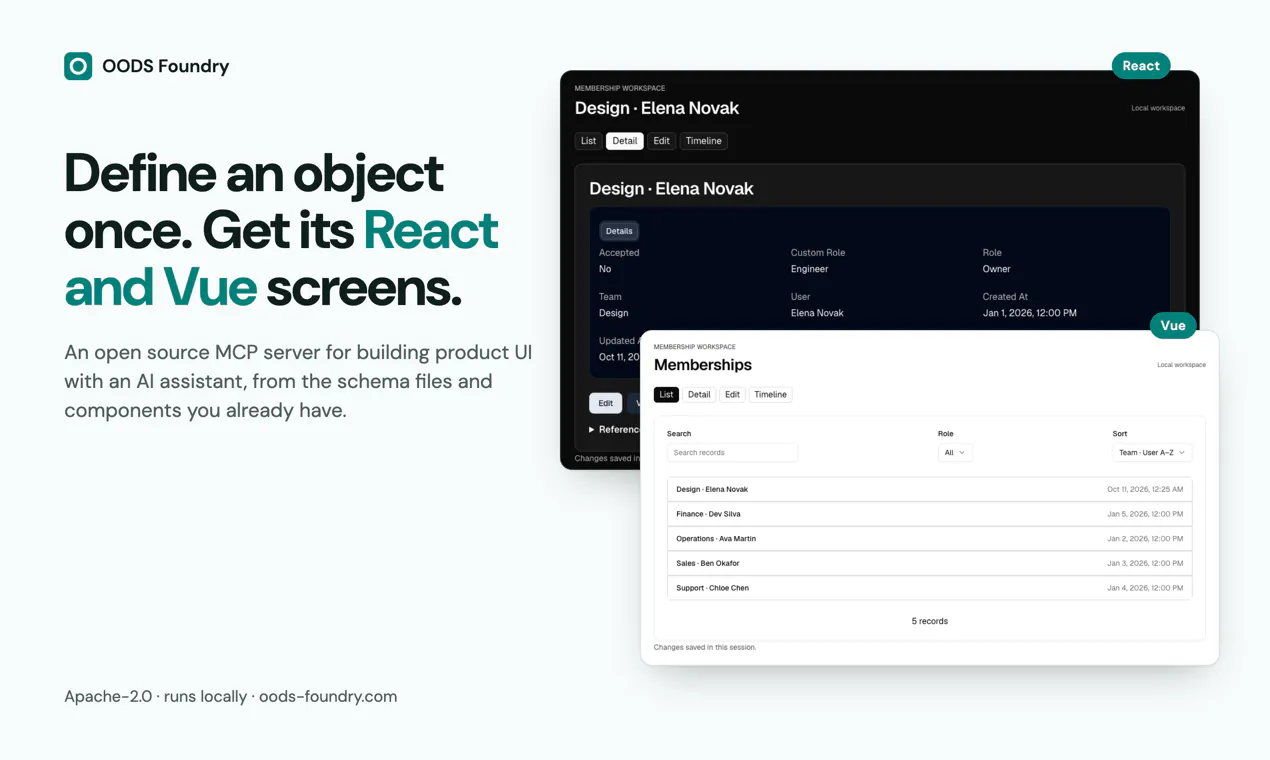This screenshot has width=1270, height=760.
Task: Click the Vue badge above the Memberships window
Action: click(1173, 325)
